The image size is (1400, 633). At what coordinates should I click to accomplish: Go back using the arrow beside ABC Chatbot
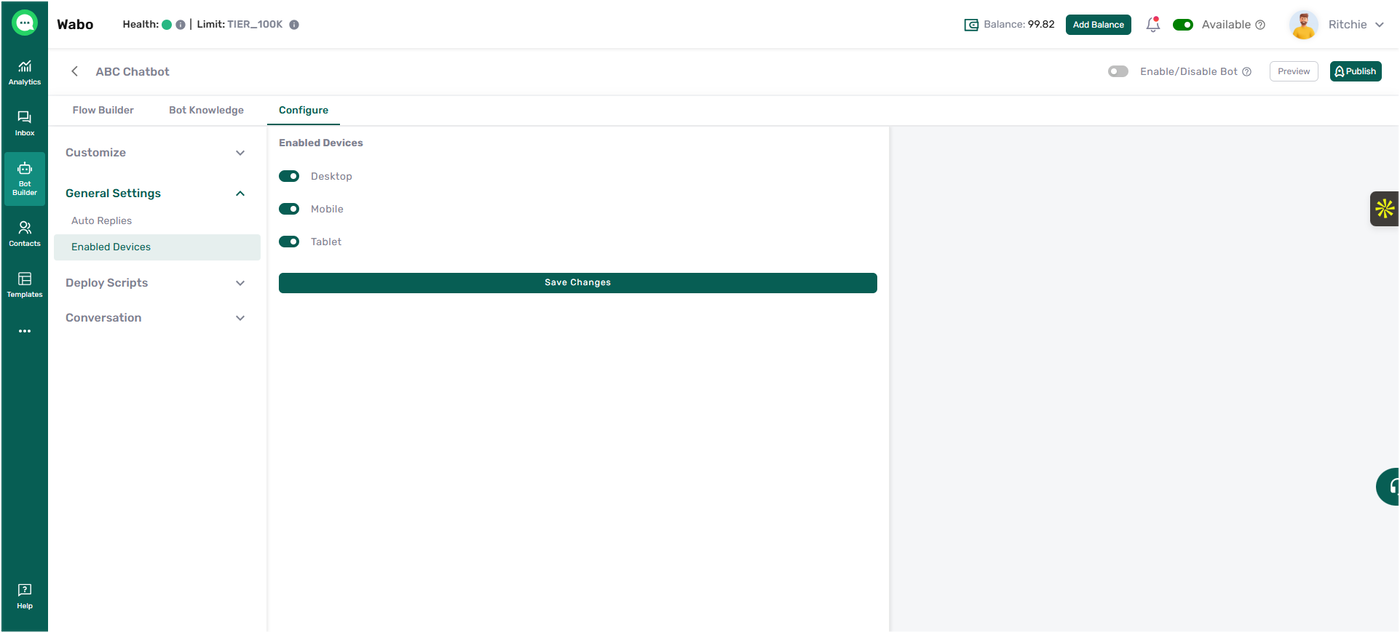[74, 72]
